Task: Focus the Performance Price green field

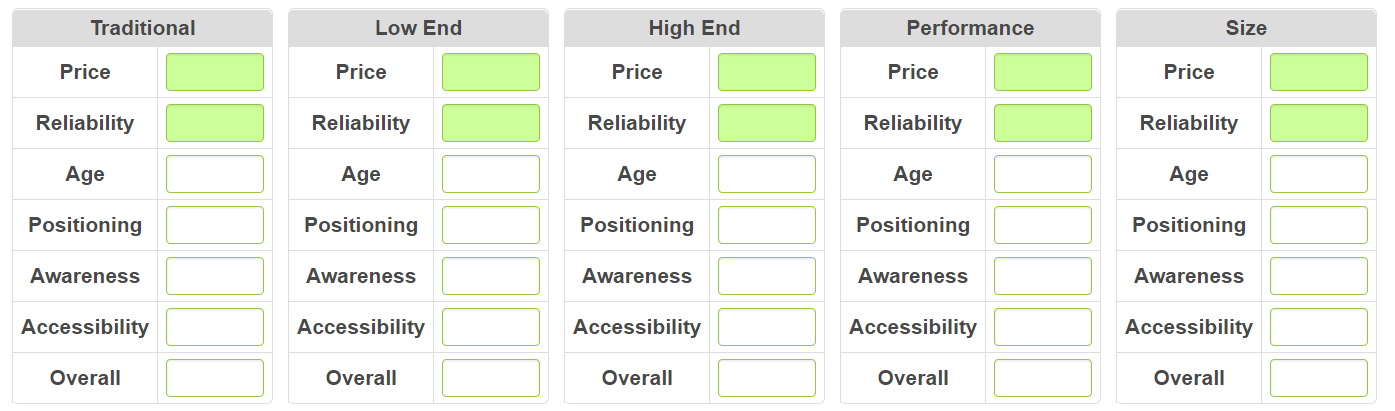Action: pos(1043,72)
